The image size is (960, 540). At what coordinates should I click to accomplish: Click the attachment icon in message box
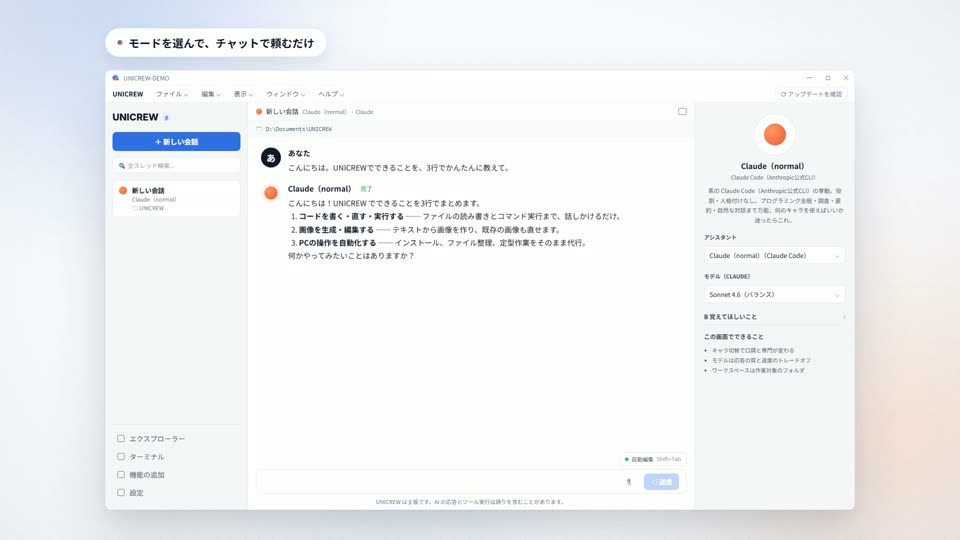tap(629, 482)
